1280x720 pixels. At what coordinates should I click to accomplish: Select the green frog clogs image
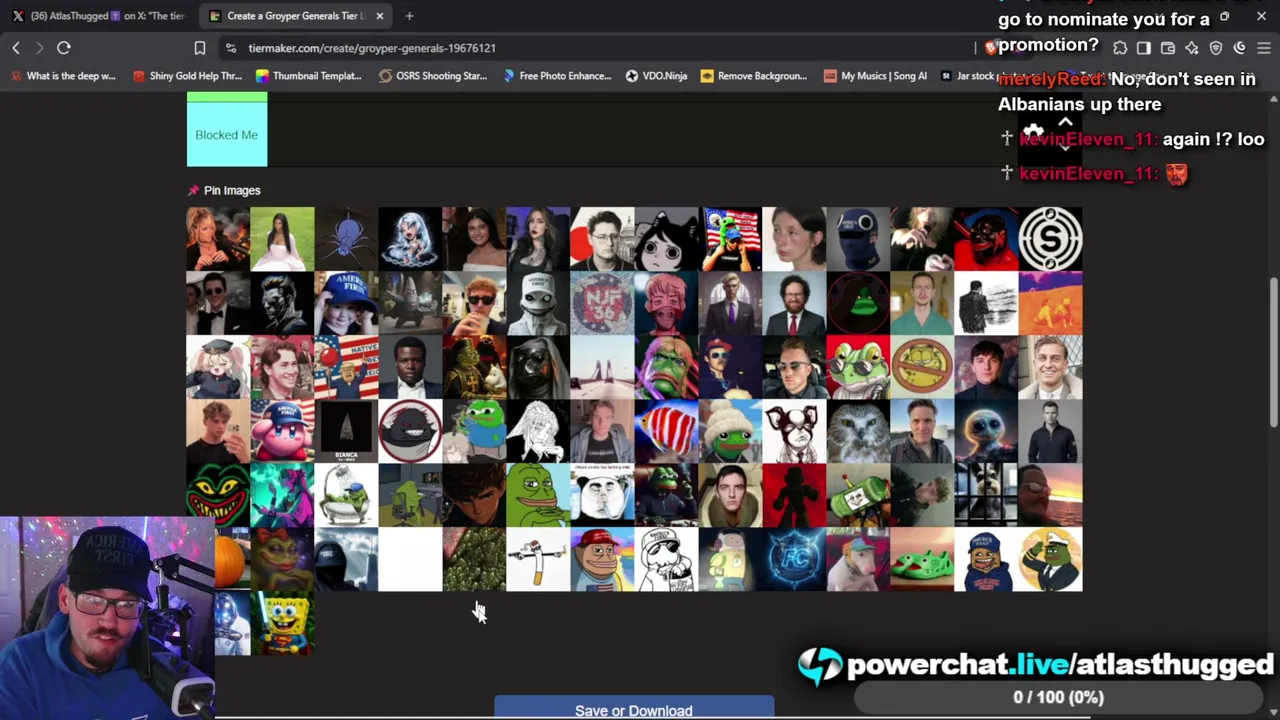(922, 559)
